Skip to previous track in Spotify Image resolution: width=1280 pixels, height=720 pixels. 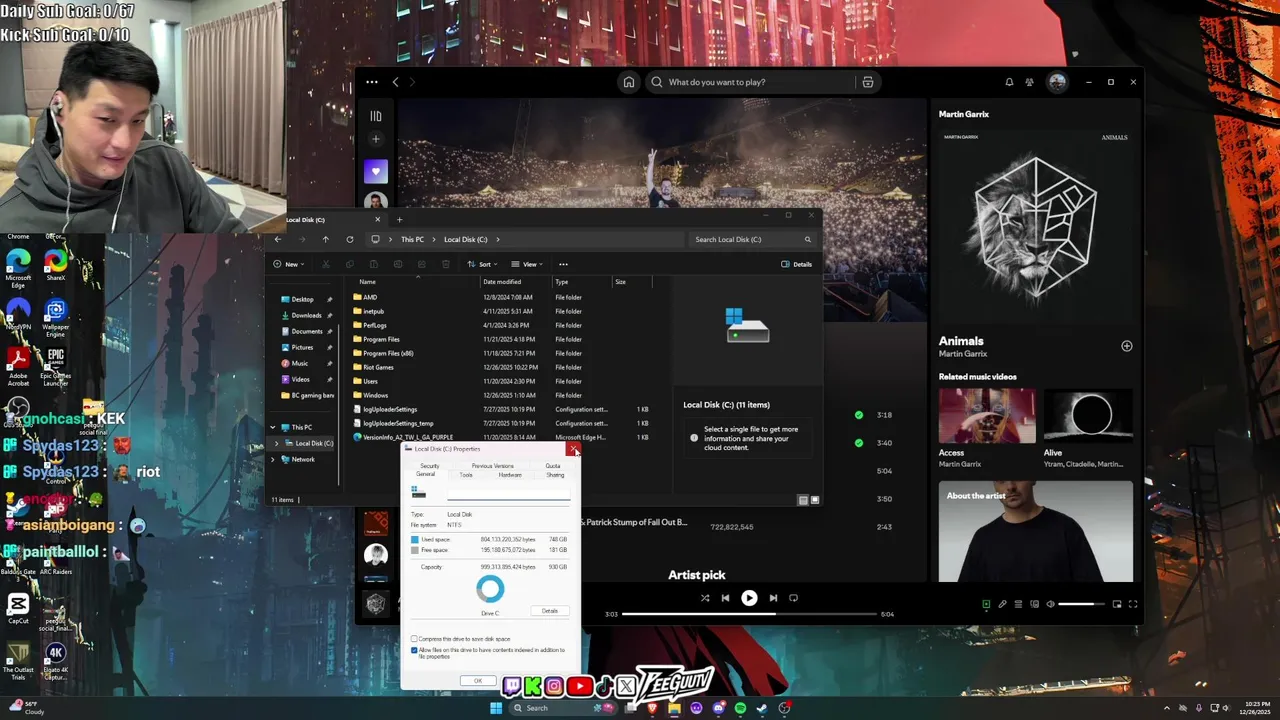tap(725, 598)
